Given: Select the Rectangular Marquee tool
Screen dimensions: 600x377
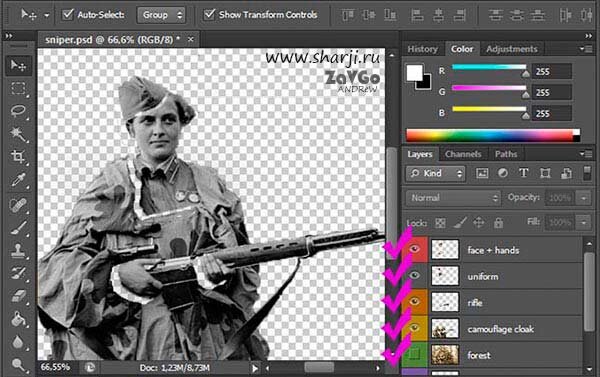Looking at the screenshot, I should coord(18,88).
